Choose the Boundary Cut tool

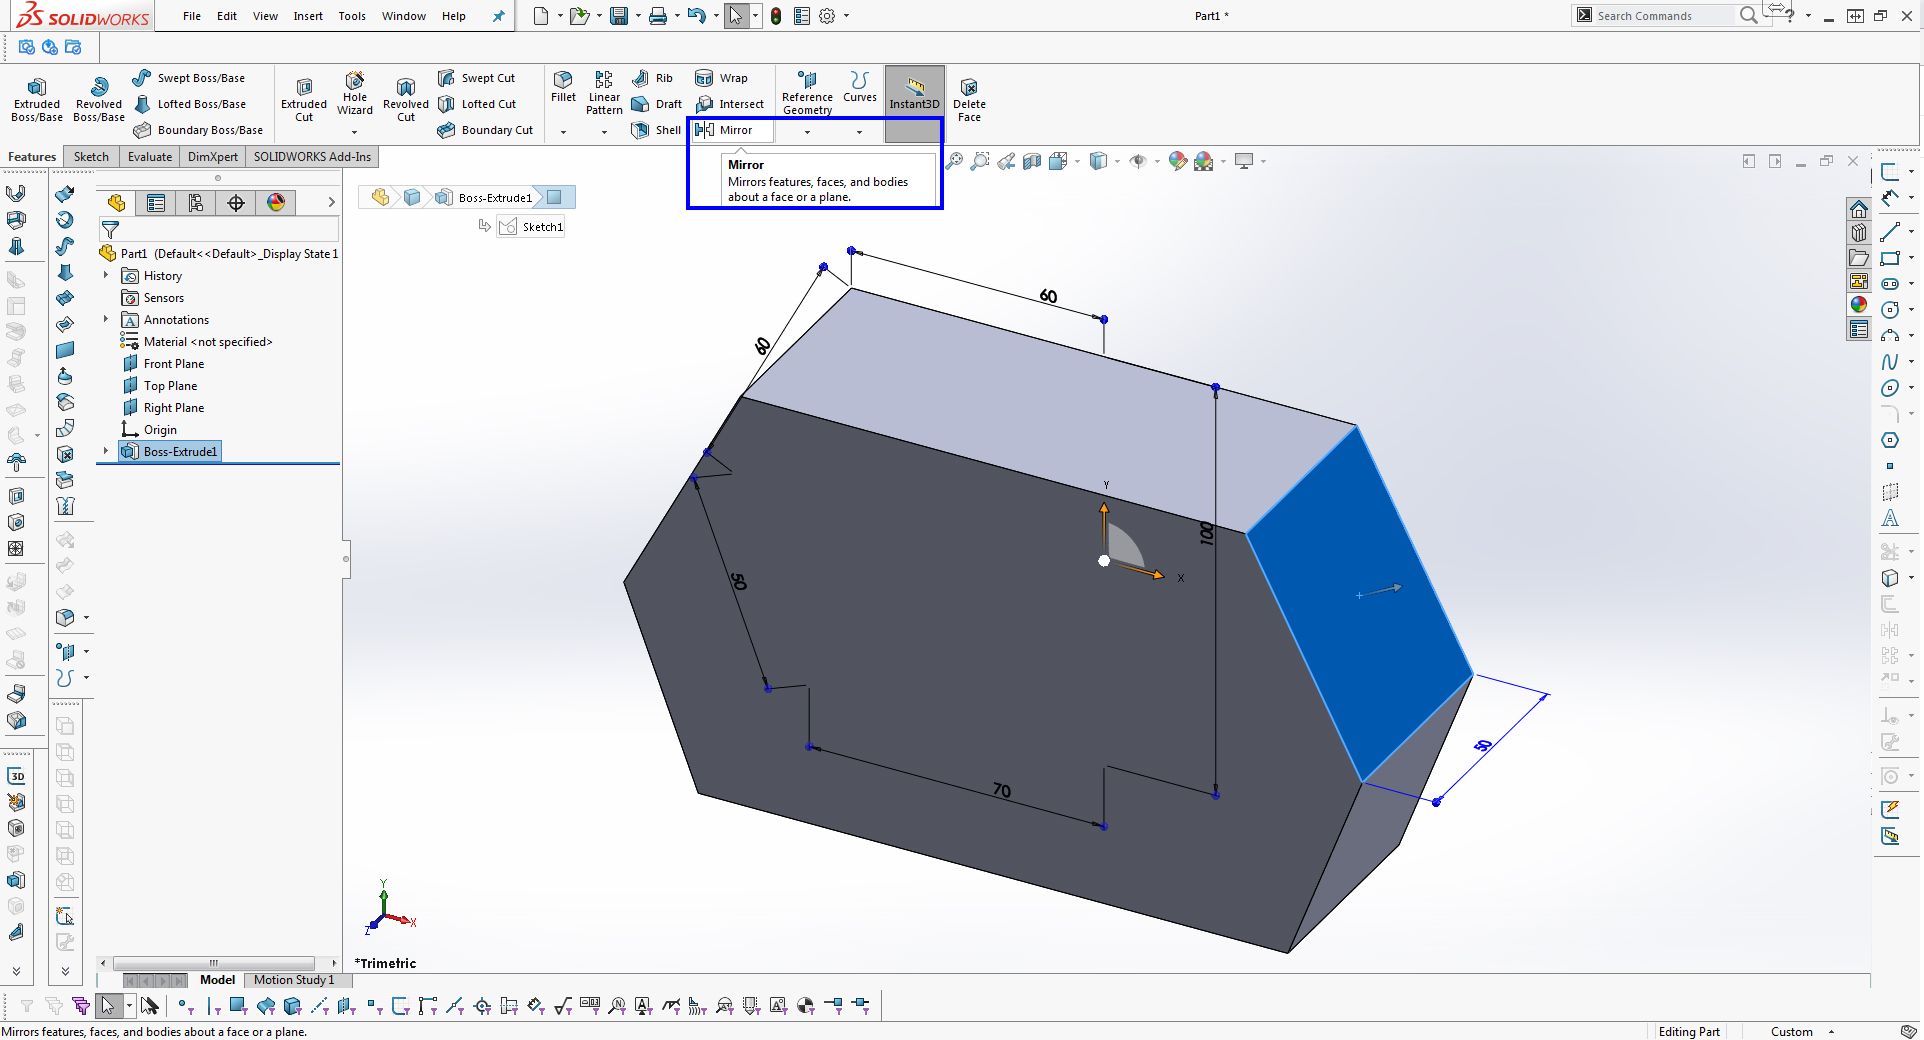click(486, 130)
